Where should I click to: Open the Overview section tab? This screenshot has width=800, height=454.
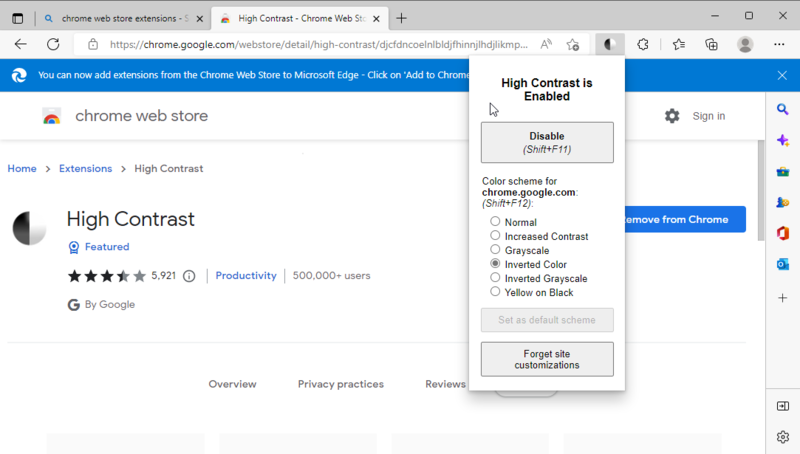[232, 384]
